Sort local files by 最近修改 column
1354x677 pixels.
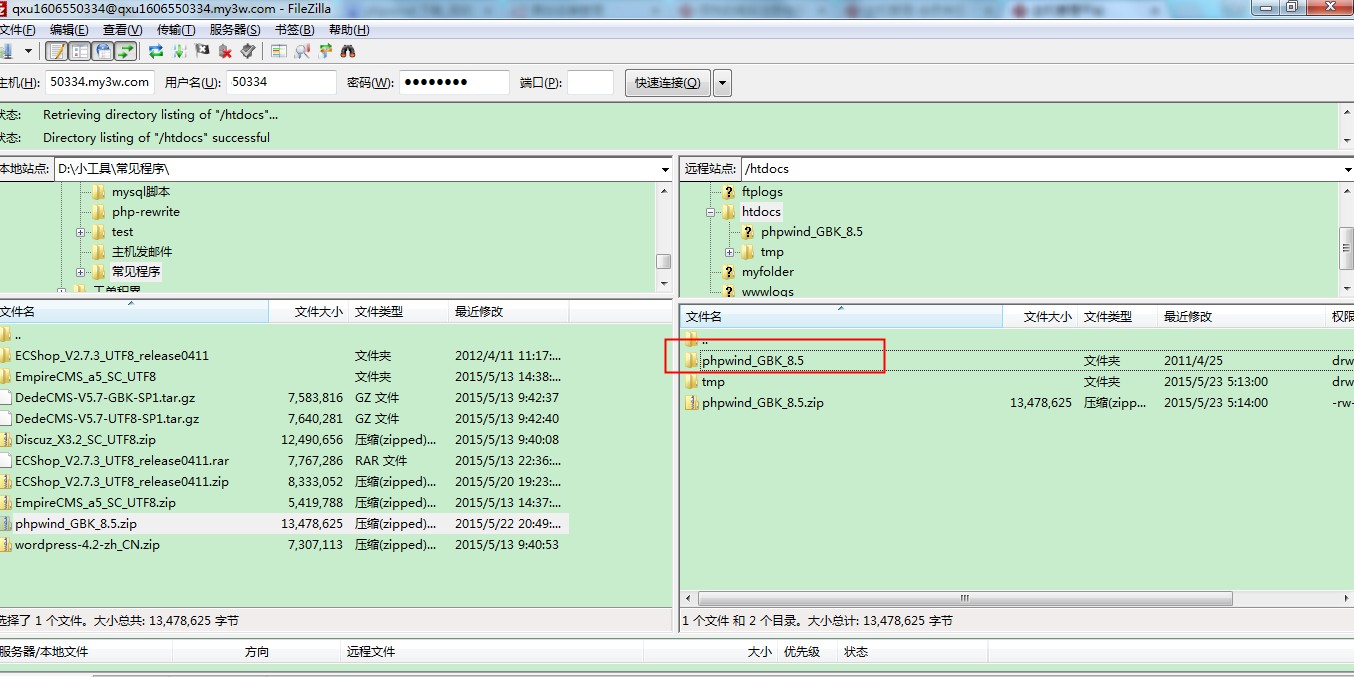pyautogui.click(x=508, y=312)
